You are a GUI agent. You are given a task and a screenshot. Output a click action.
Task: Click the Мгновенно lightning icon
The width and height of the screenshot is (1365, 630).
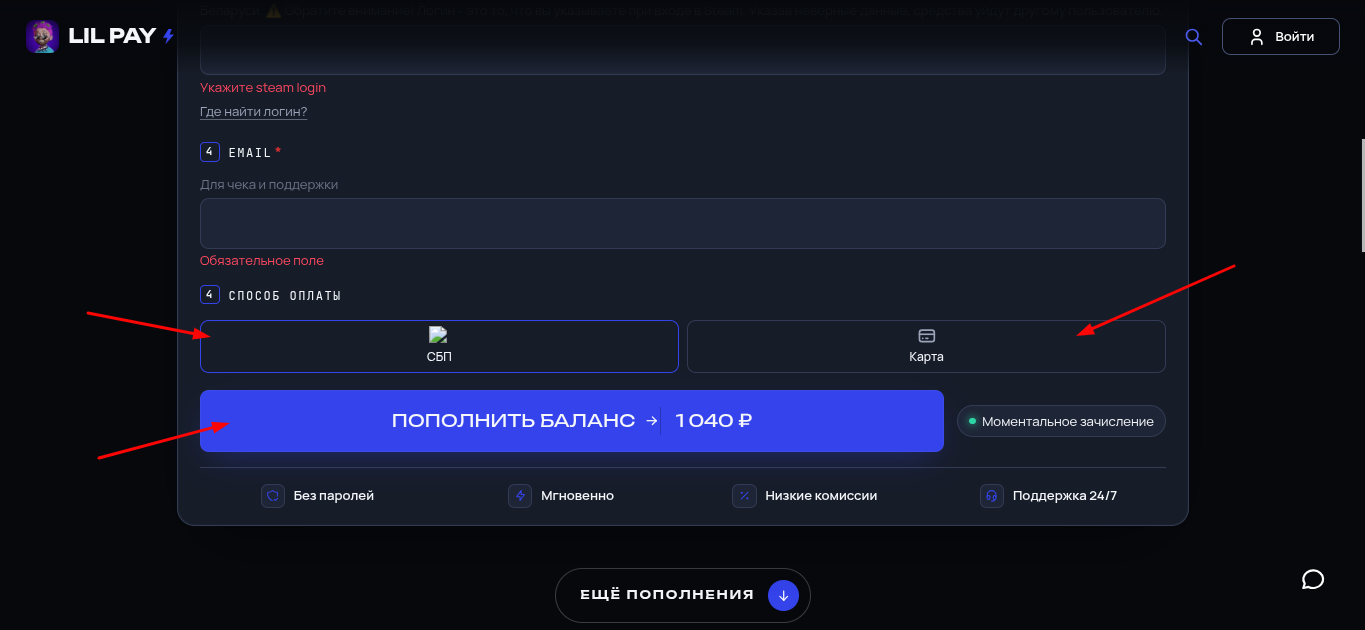tap(520, 495)
